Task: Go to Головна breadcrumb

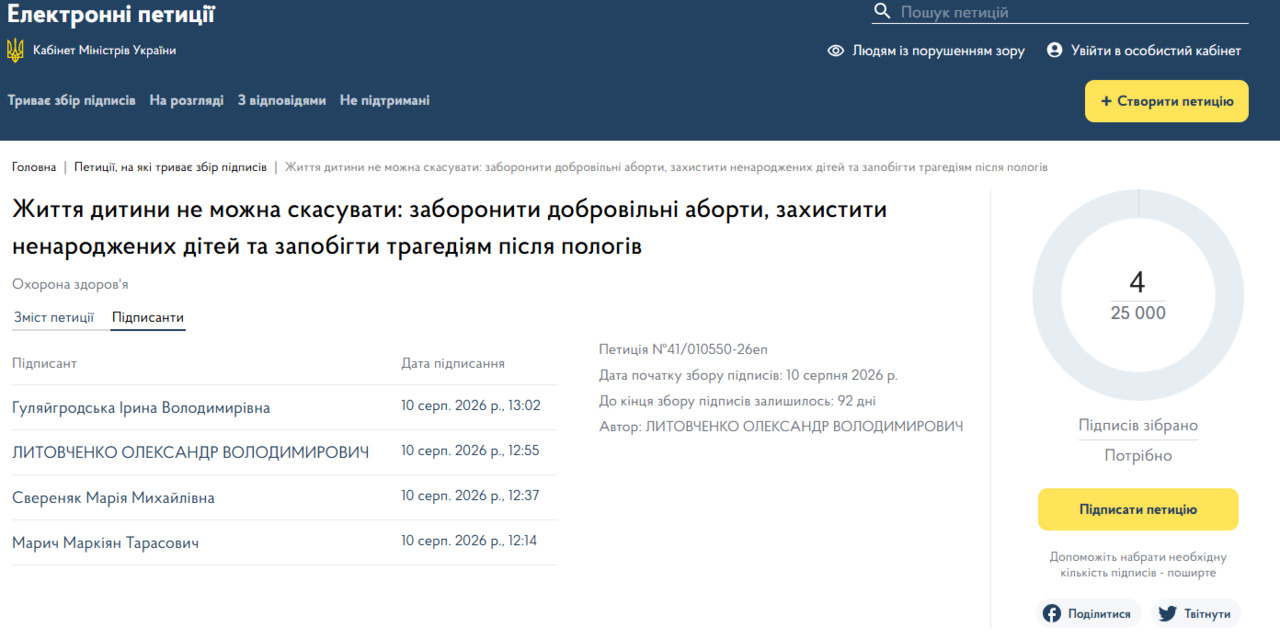Action: tap(34, 167)
